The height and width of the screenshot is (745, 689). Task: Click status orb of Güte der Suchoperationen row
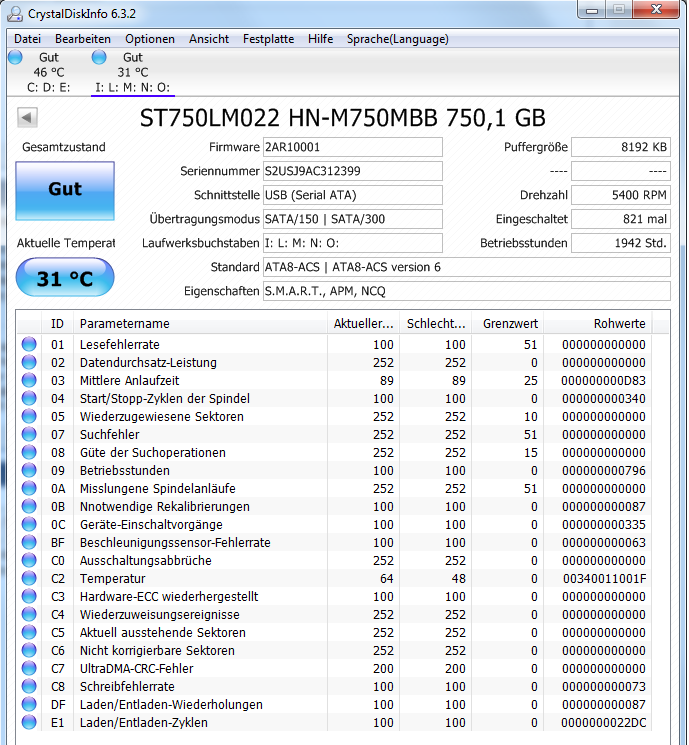coord(29,452)
